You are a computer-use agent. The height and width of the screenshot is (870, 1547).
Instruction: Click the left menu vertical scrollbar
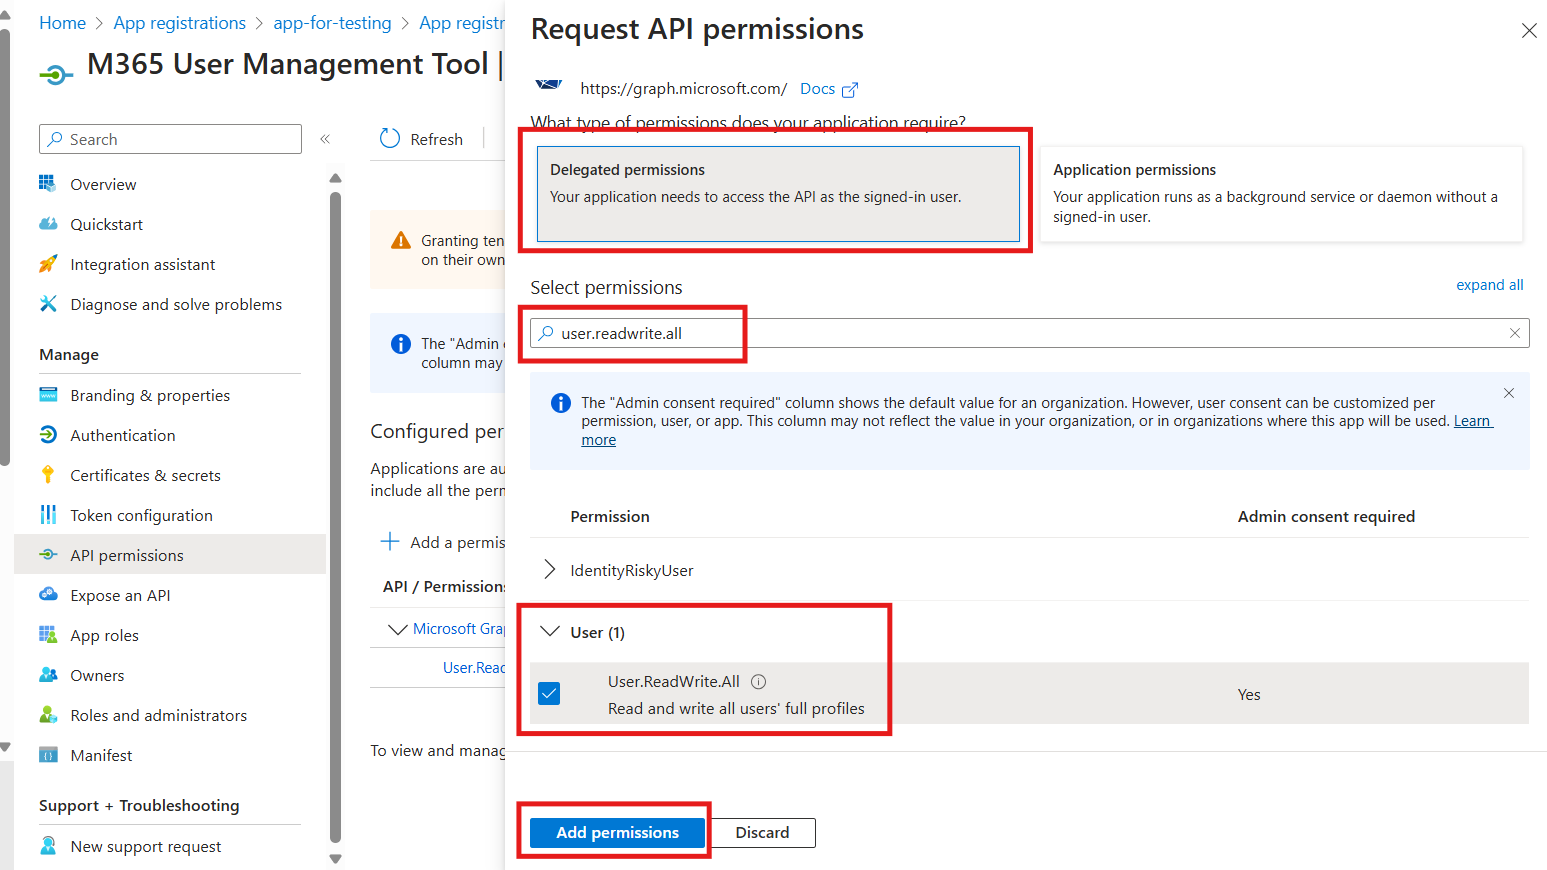(x=335, y=516)
